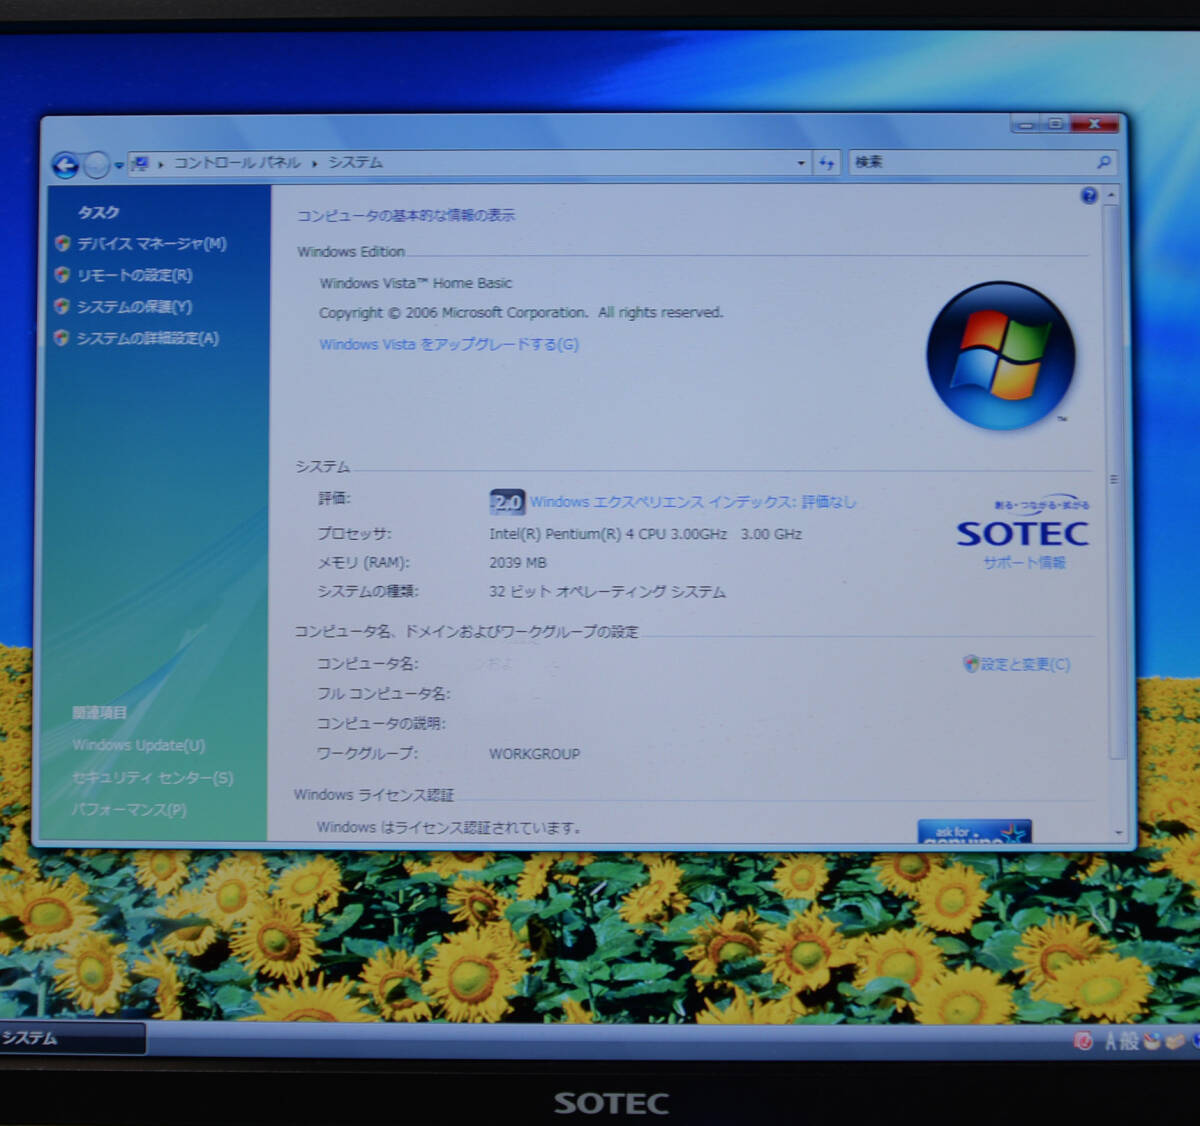The width and height of the screenshot is (1200, 1126).
Task: Click the magnifier search icon
Action: (1103, 162)
